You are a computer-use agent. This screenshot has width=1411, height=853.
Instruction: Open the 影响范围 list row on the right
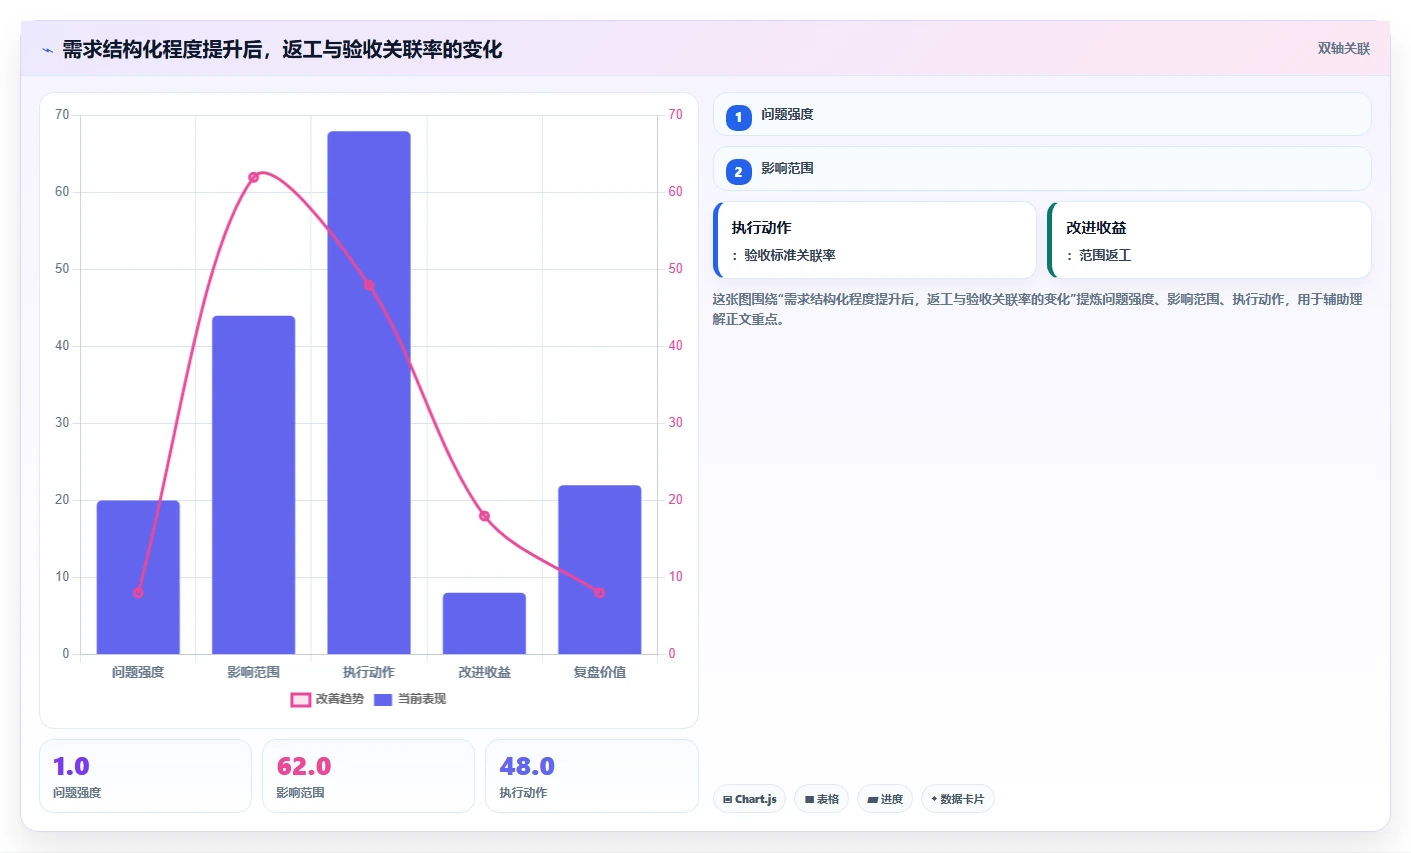point(1041,168)
